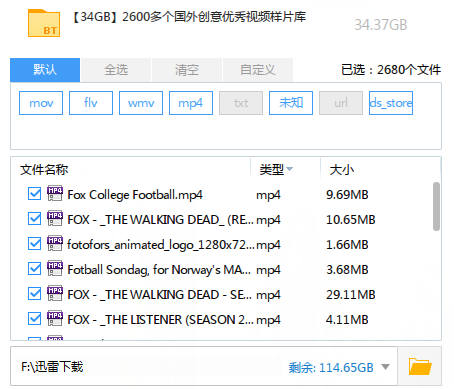Click the 9.69MB size value
Screen dimensions: 454x389
(x=347, y=194)
